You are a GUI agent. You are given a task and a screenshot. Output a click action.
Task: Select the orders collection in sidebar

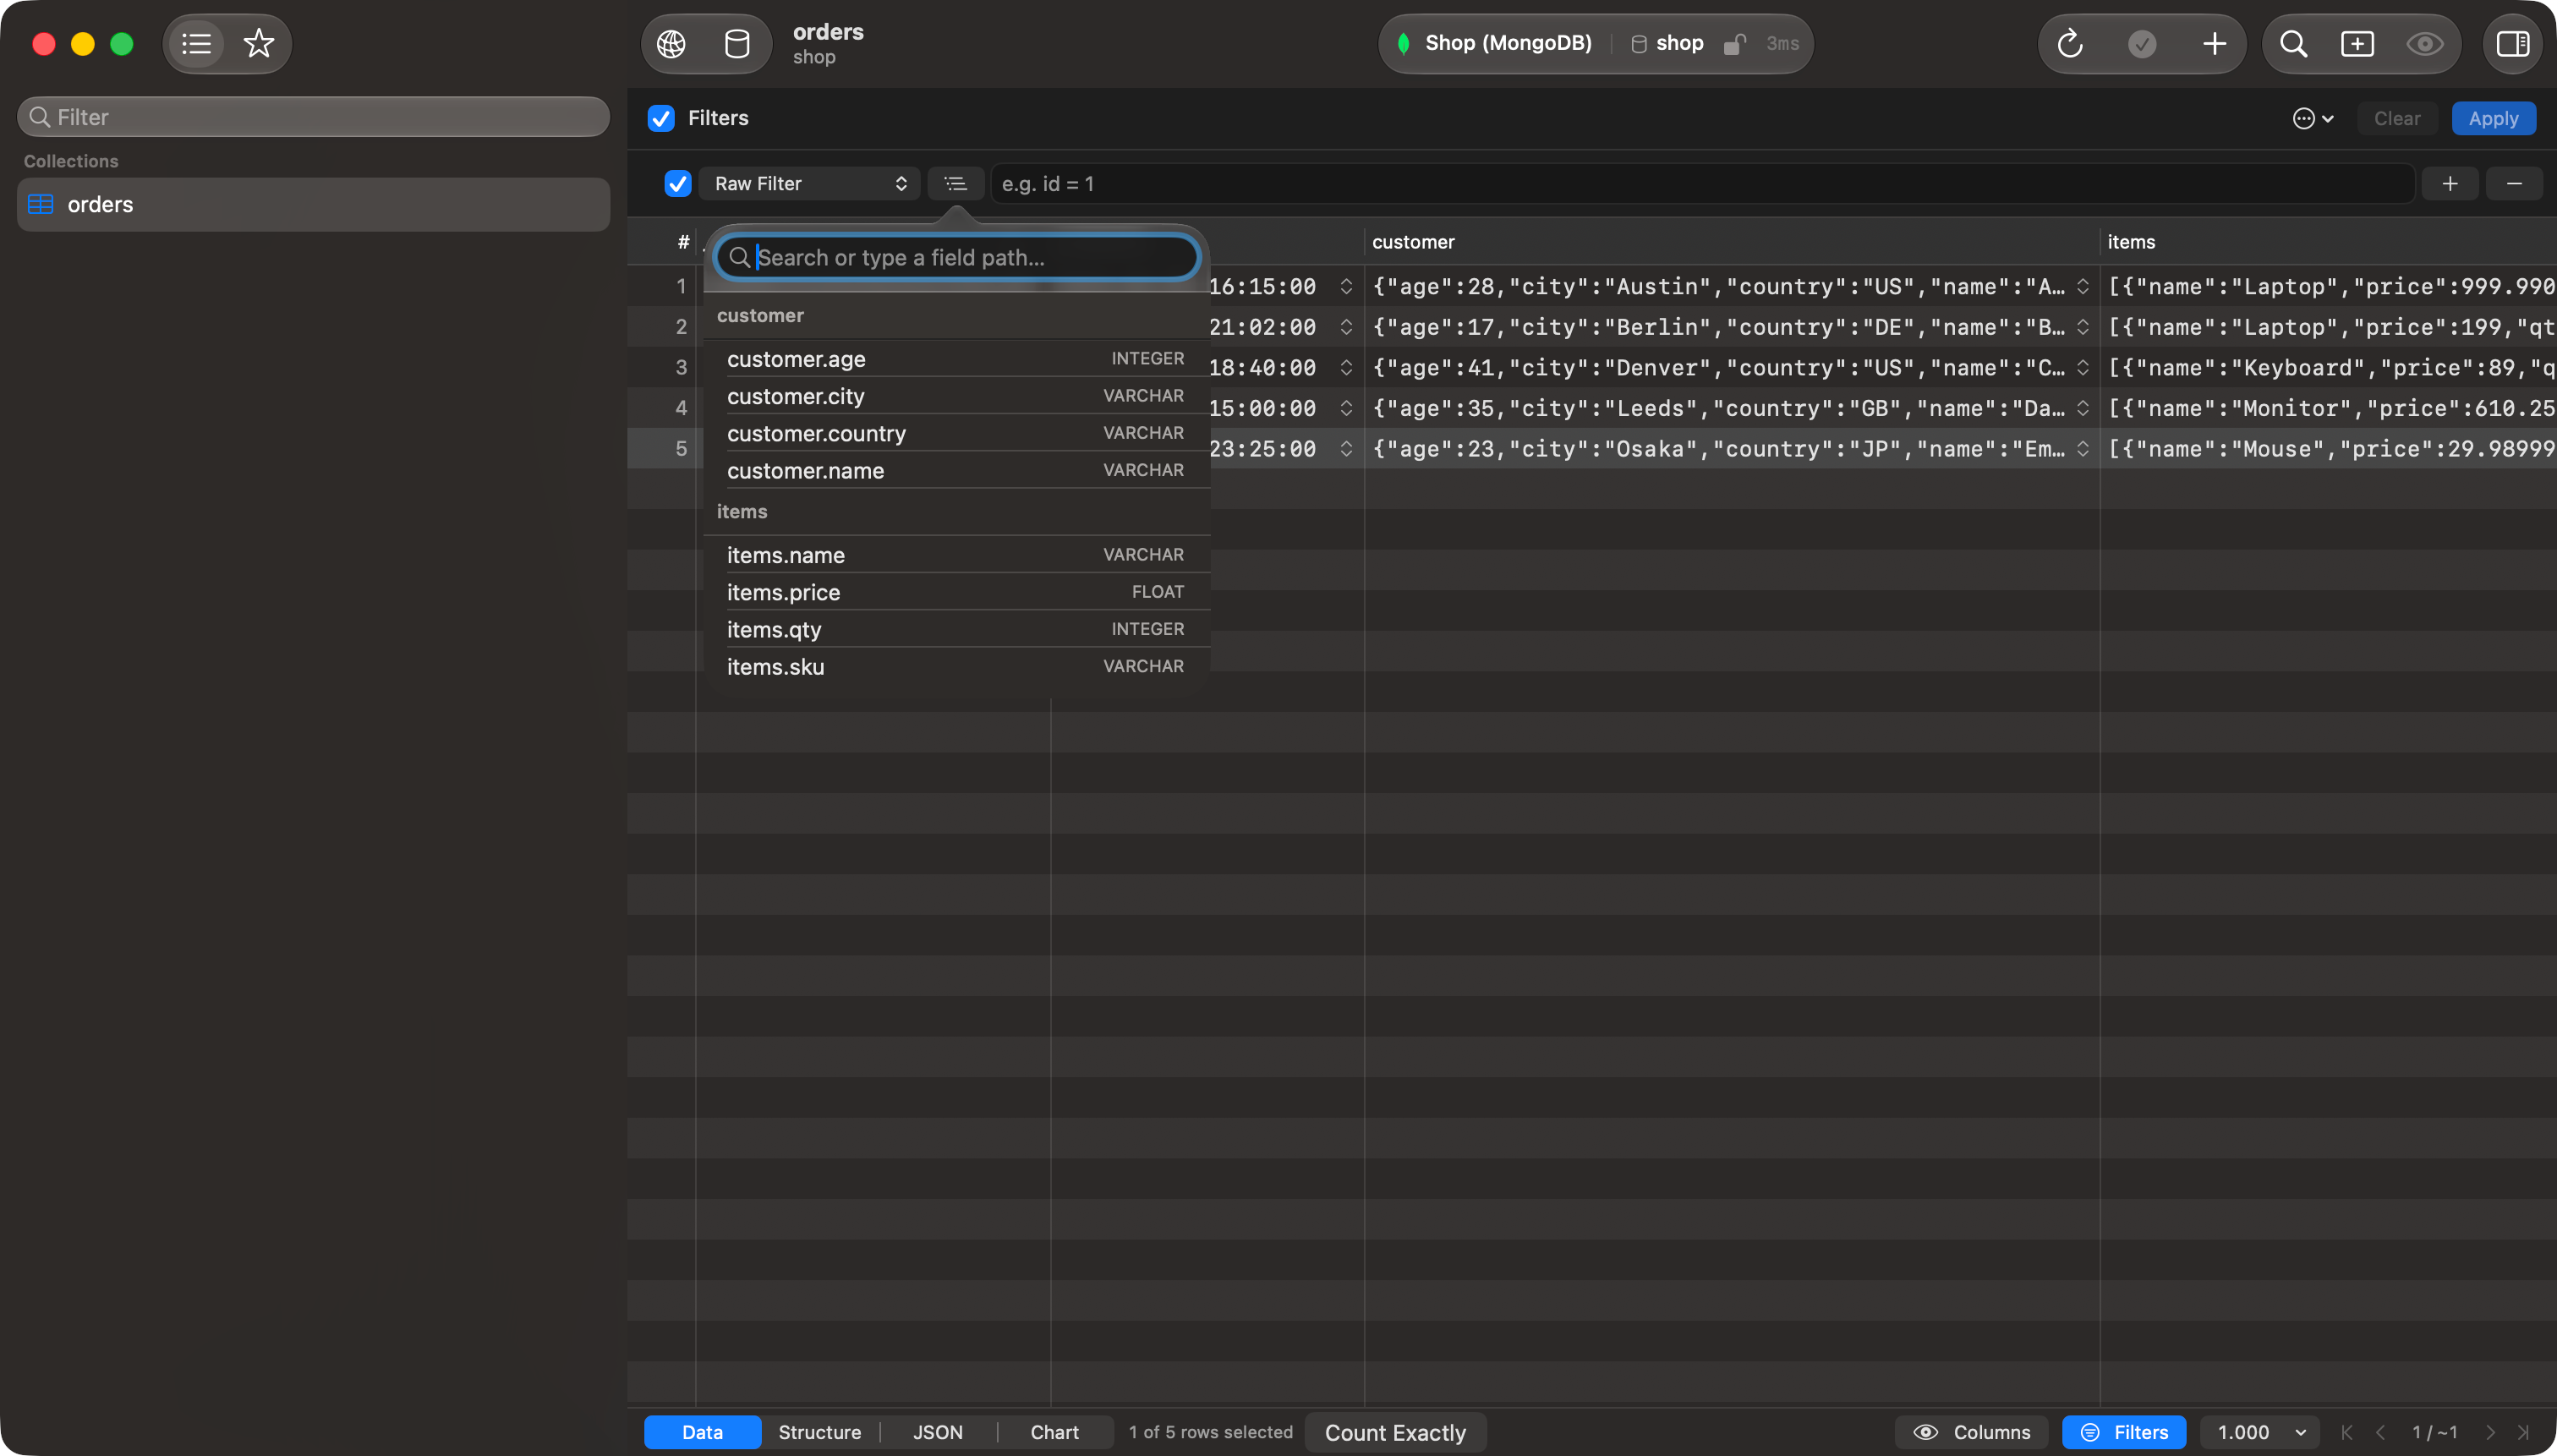[x=313, y=204]
